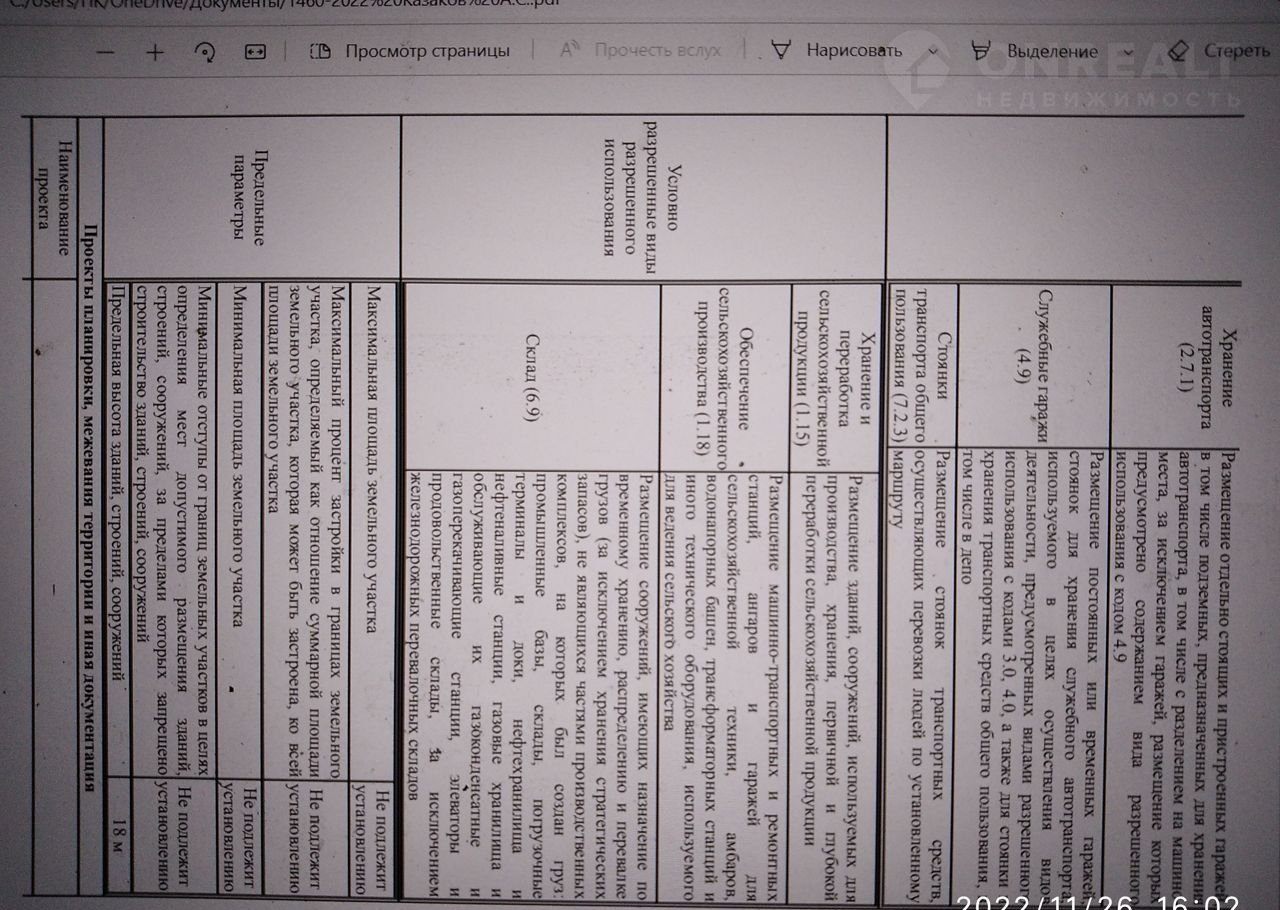Open Просмотр страницы page view
Screen dimensions: 1280x910
pos(410,51)
